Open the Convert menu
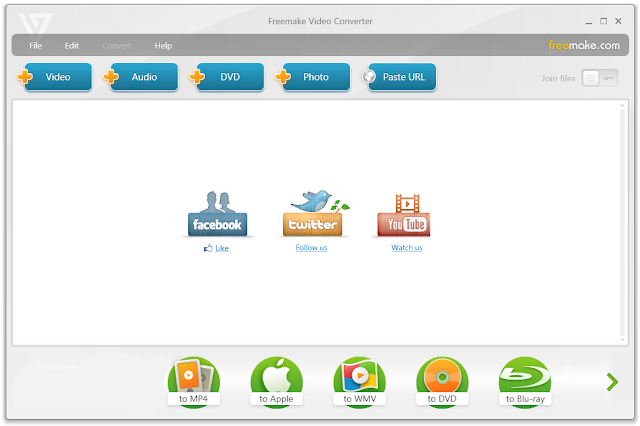Image resolution: width=640 pixels, height=426 pixels. (x=117, y=46)
